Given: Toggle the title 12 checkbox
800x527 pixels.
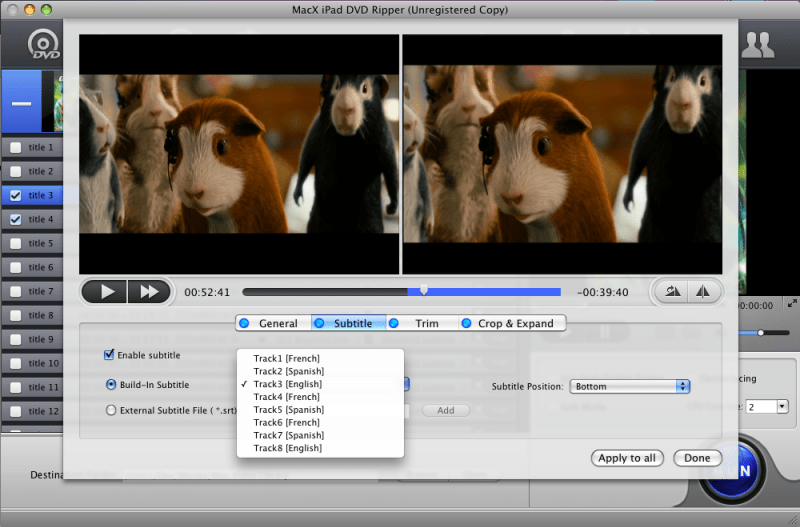Looking at the screenshot, I should [x=16, y=411].
